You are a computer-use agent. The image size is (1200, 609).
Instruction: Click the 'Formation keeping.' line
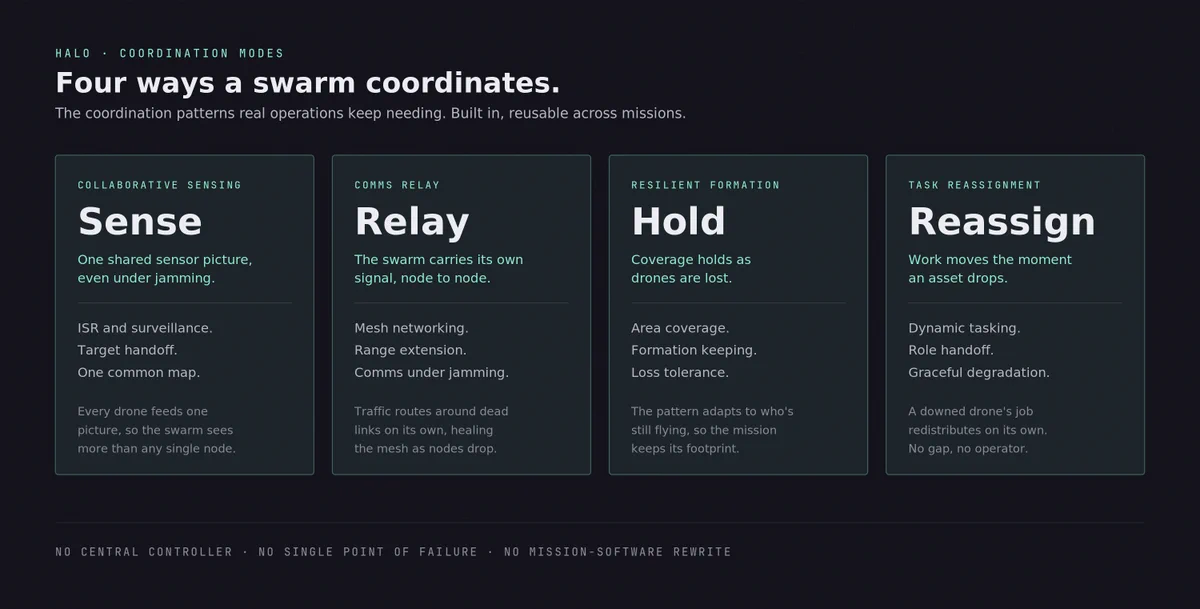click(x=694, y=350)
